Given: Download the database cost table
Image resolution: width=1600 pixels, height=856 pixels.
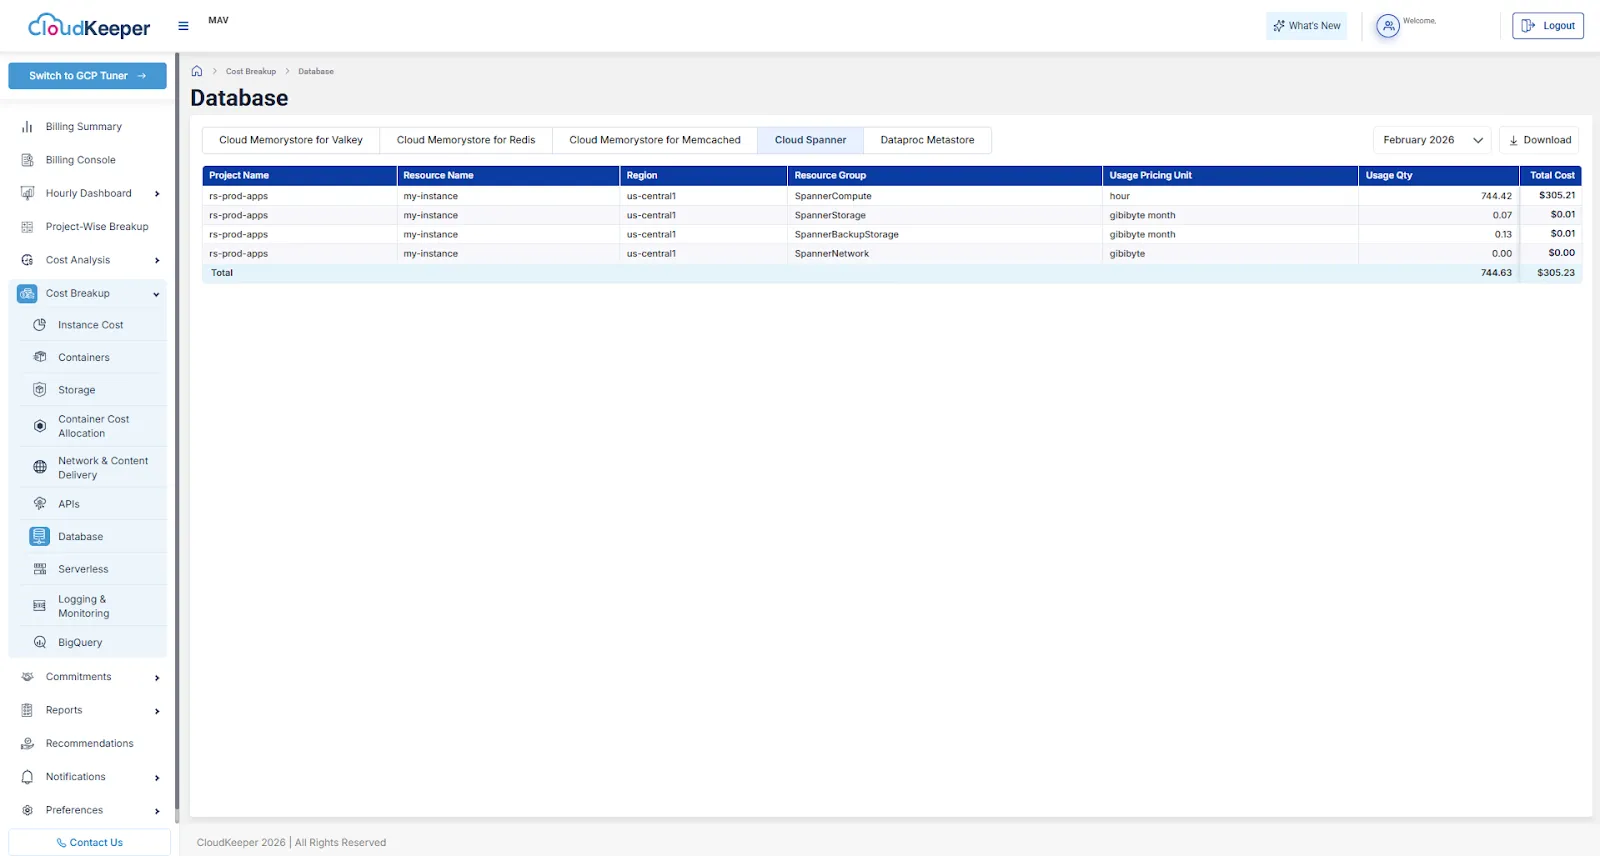Looking at the screenshot, I should tap(1540, 140).
